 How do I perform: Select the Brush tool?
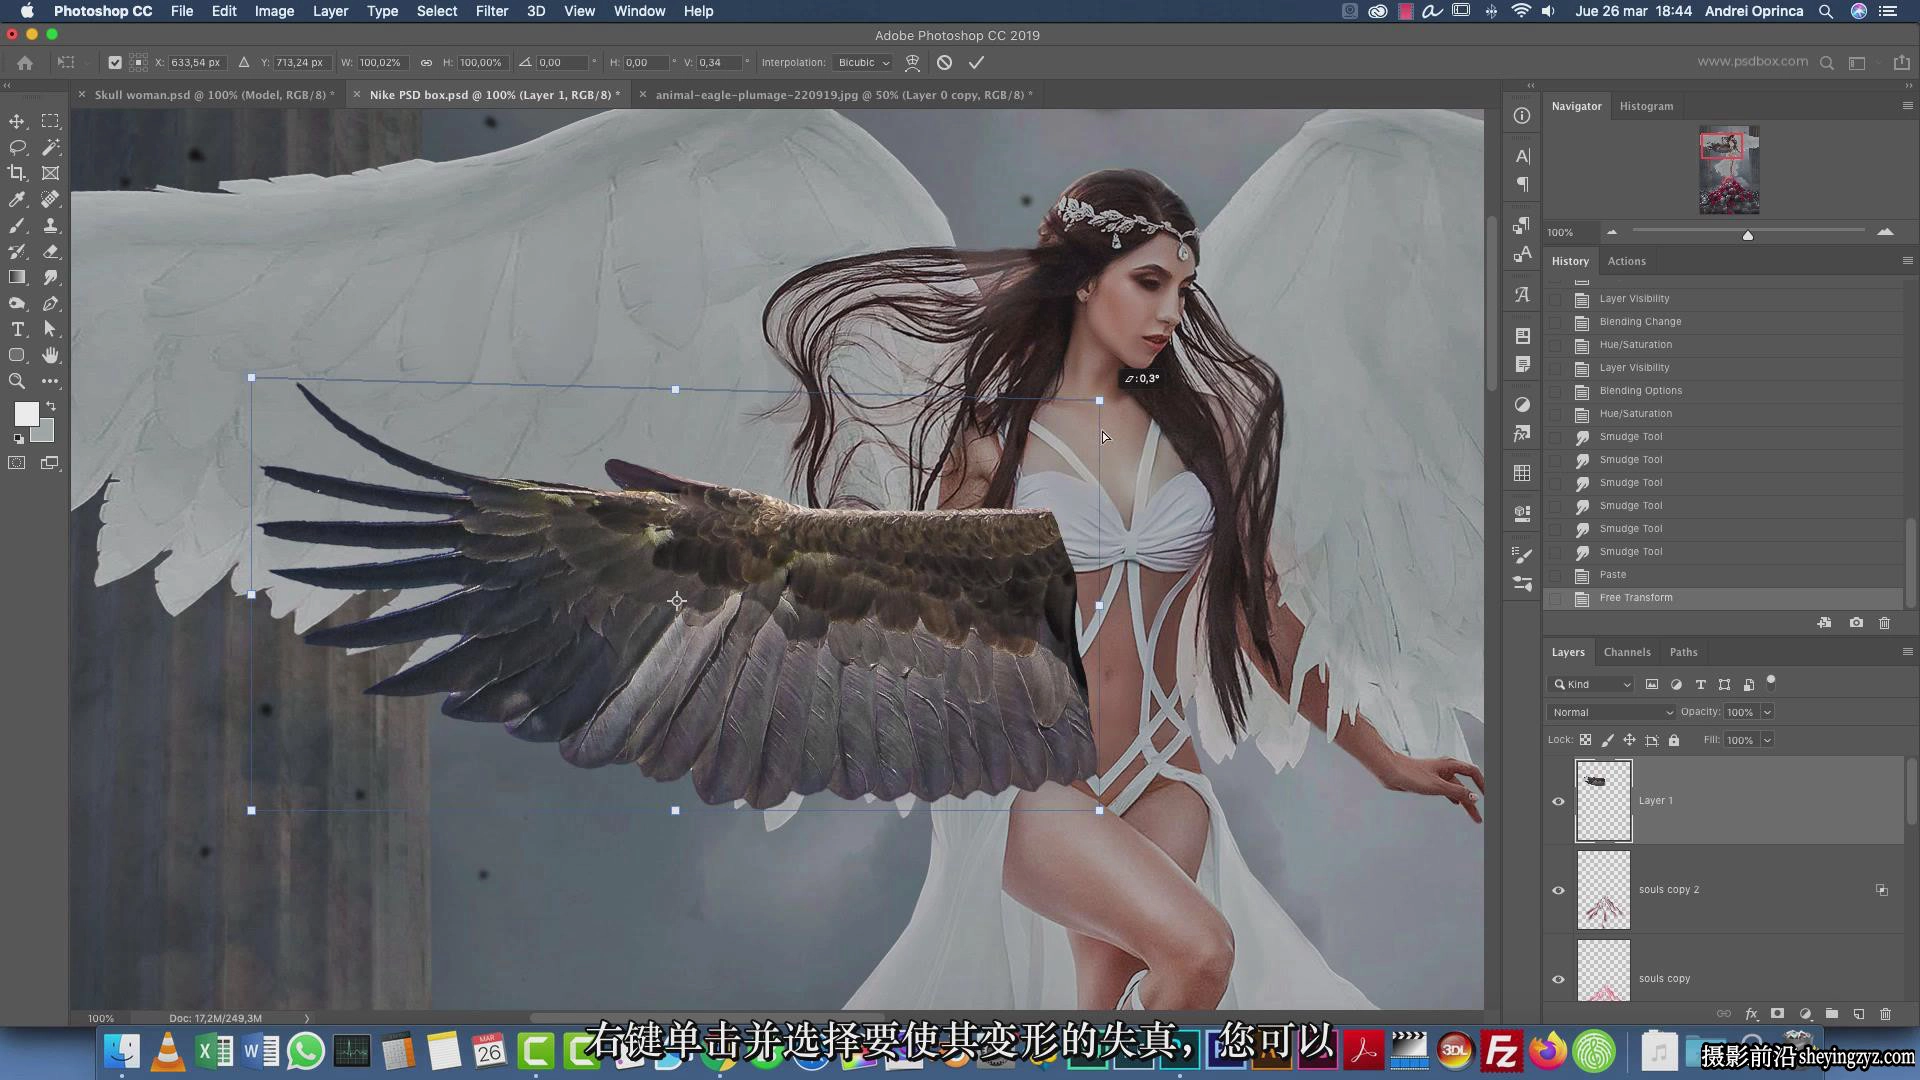pyautogui.click(x=17, y=225)
